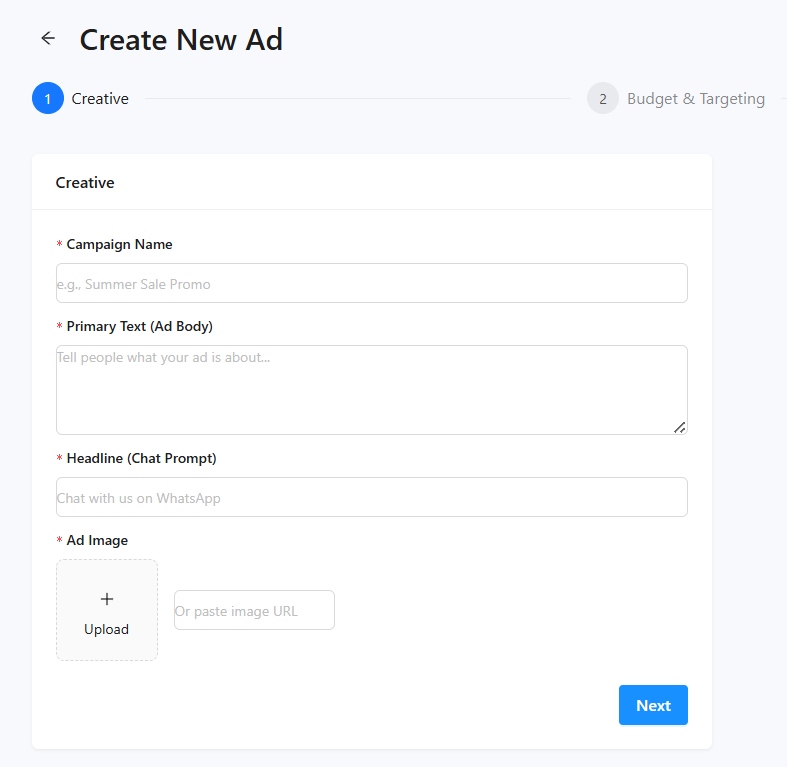
Task: Click the Ad Image label
Action: click(97, 540)
